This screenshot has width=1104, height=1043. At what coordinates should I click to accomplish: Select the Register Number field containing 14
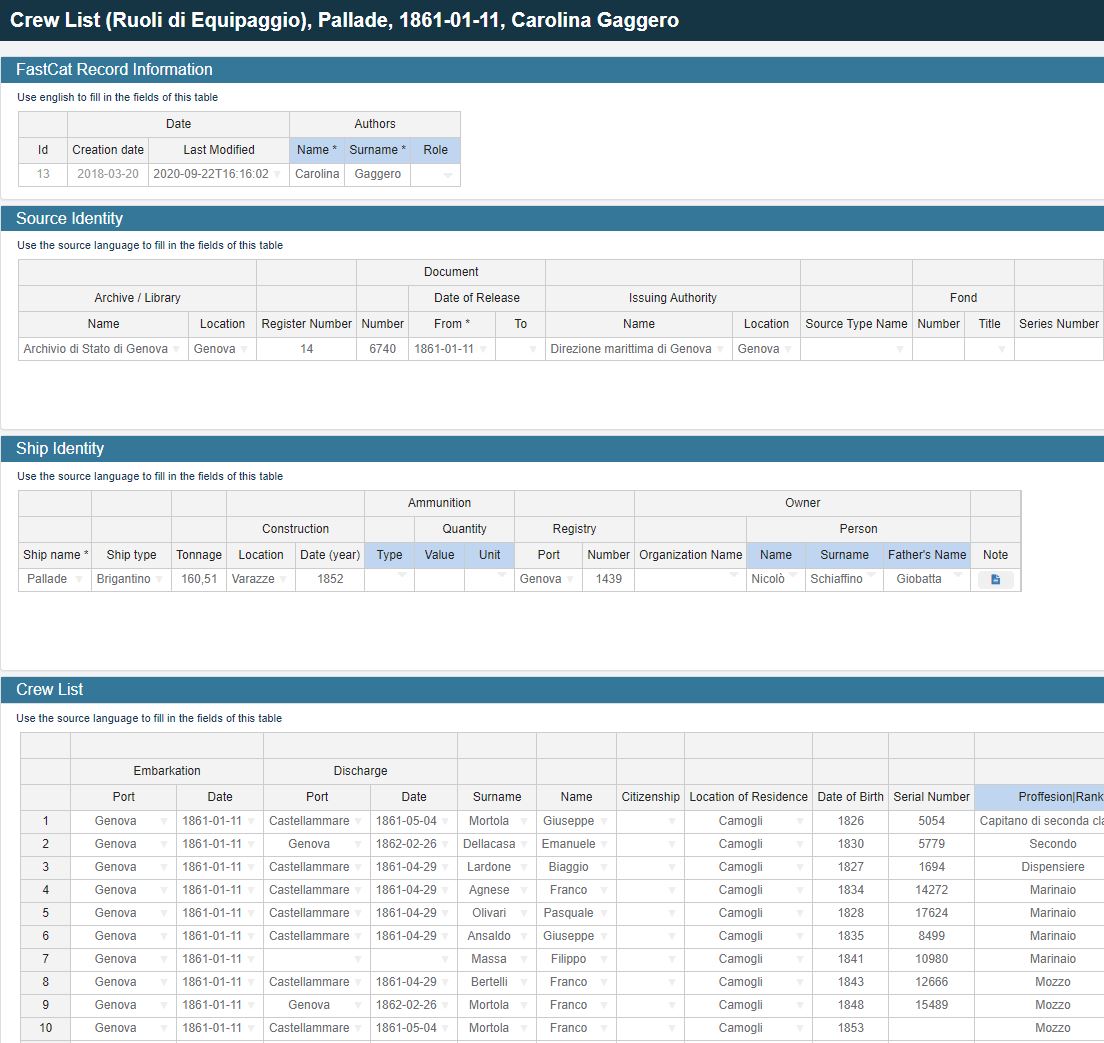tap(306, 349)
